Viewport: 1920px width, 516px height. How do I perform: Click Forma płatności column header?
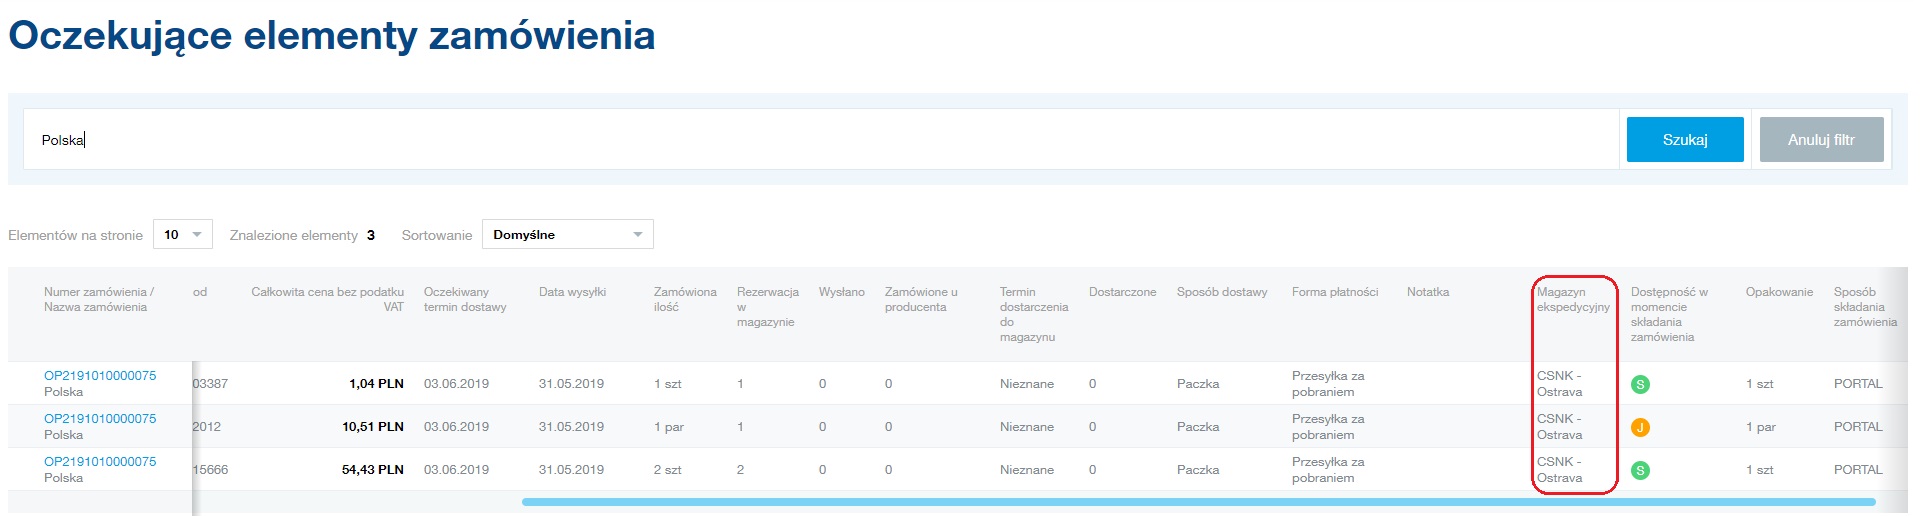pos(1334,292)
